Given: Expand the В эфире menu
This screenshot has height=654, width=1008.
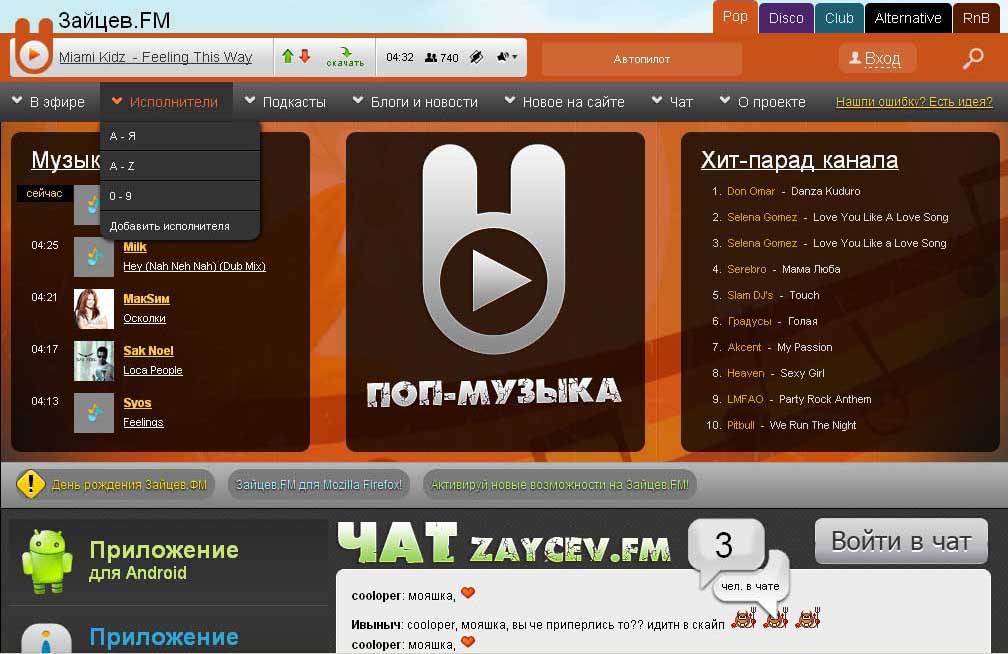Looking at the screenshot, I should click(49, 102).
